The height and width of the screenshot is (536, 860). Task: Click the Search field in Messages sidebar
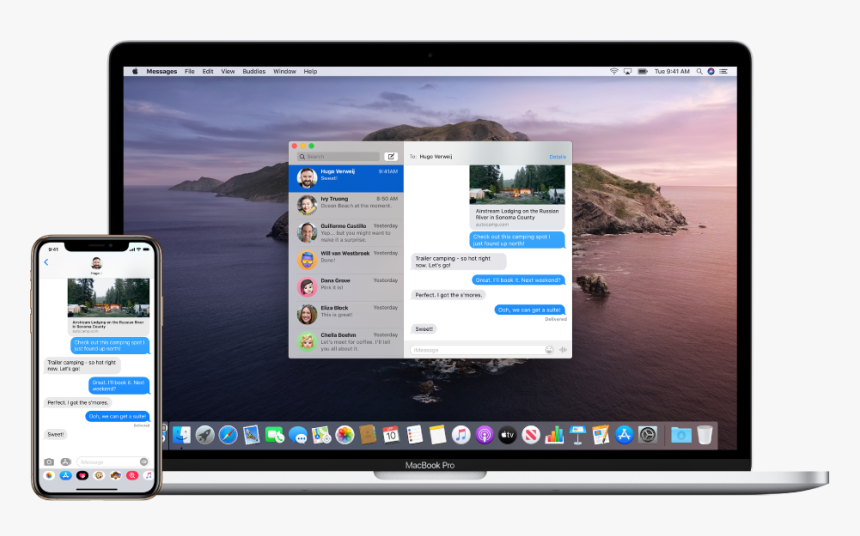click(x=338, y=156)
